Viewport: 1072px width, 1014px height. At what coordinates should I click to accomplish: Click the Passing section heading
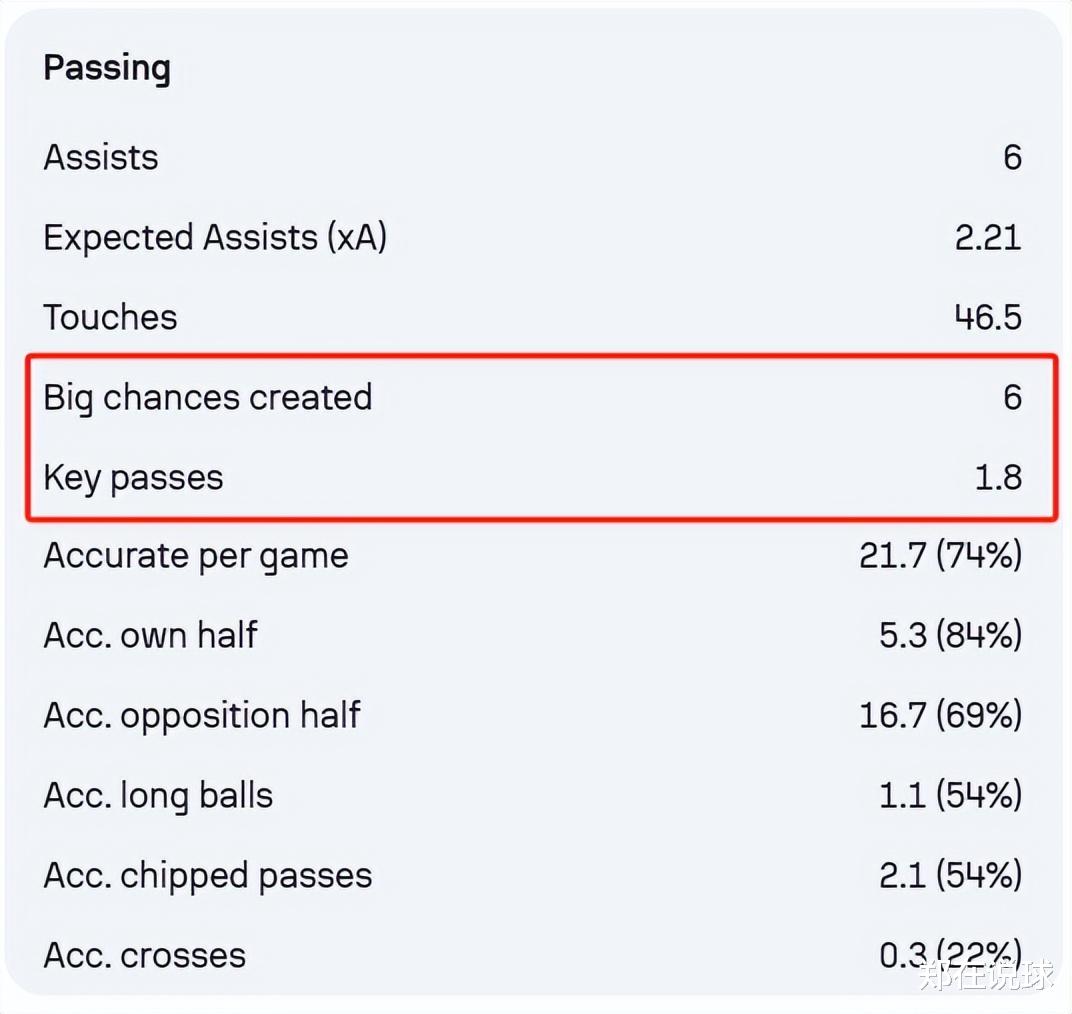107,69
